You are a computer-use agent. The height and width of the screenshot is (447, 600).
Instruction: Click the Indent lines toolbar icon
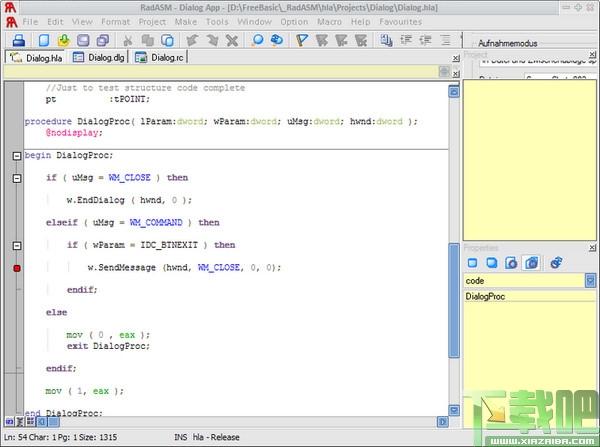point(406,40)
